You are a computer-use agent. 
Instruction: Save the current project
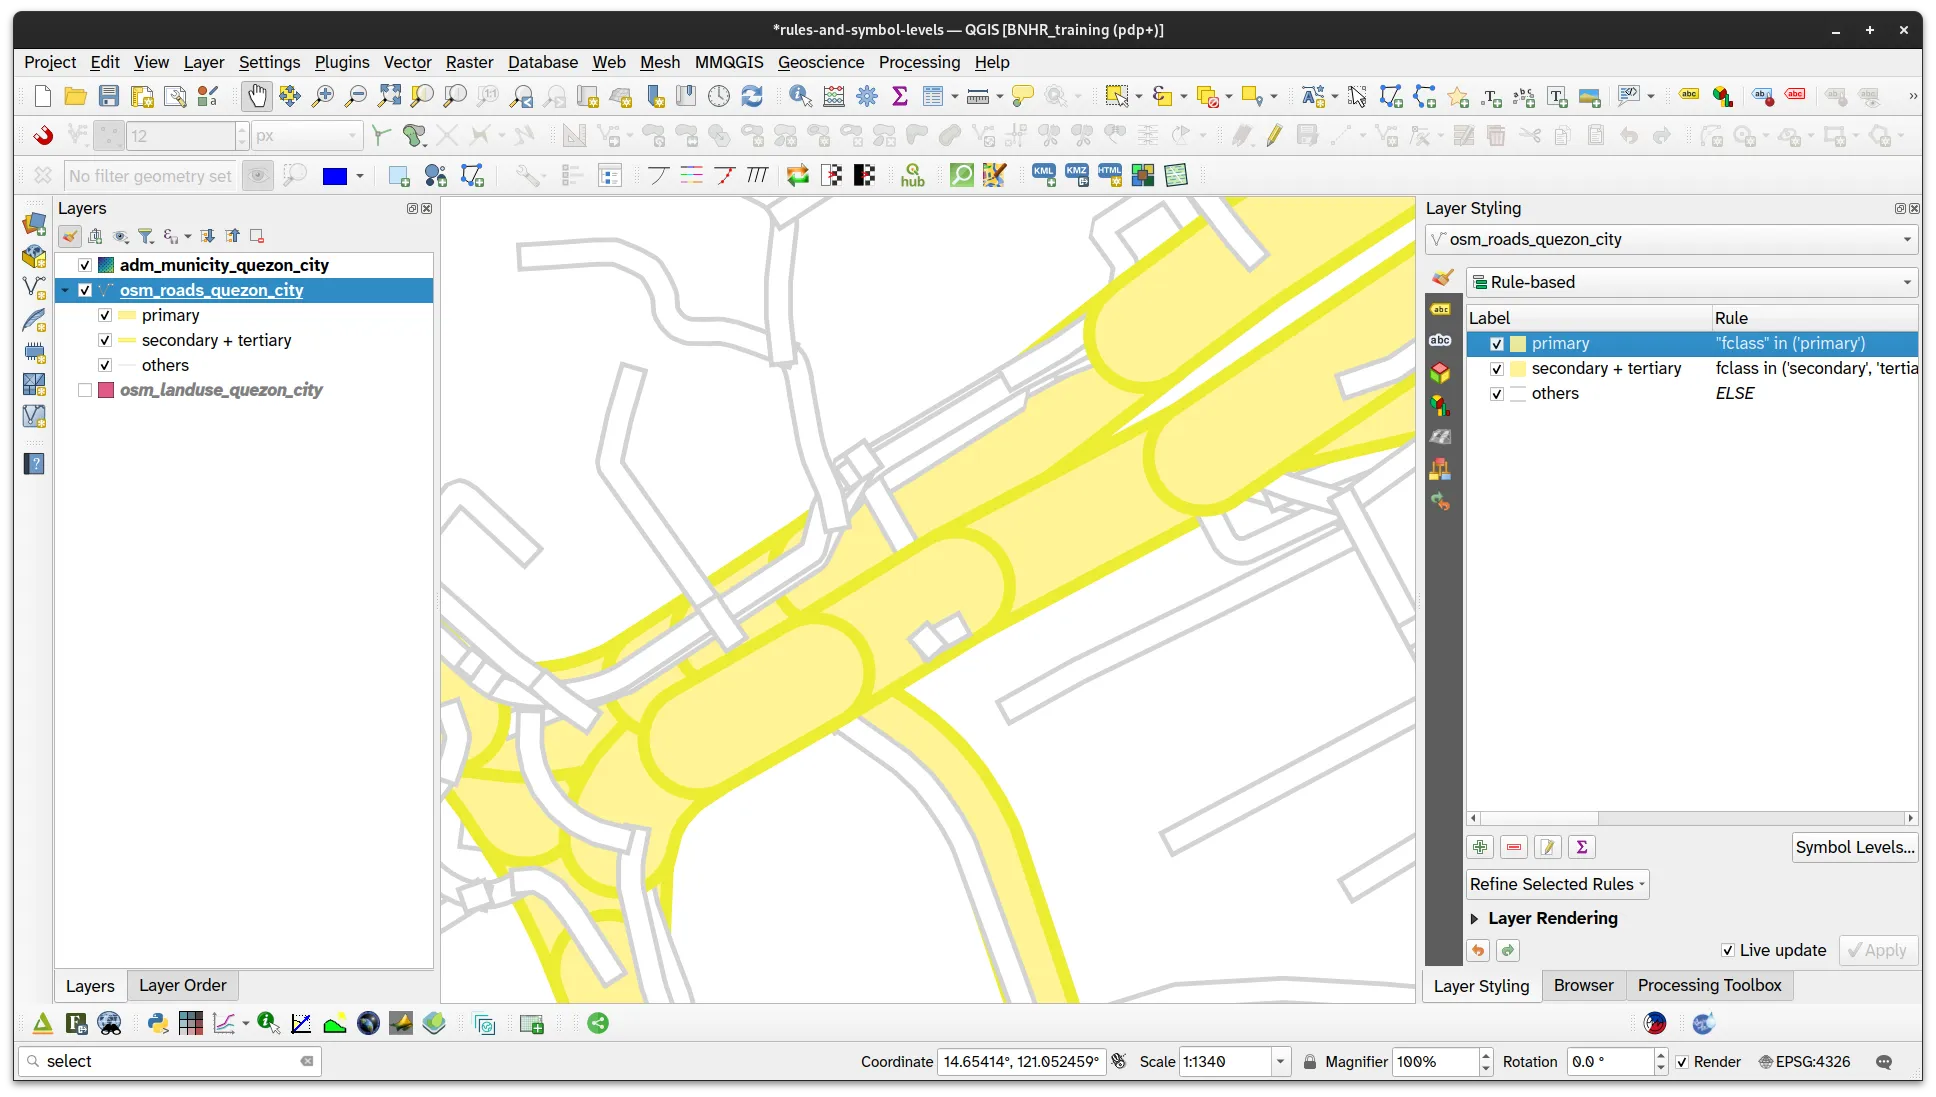point(110,96)
